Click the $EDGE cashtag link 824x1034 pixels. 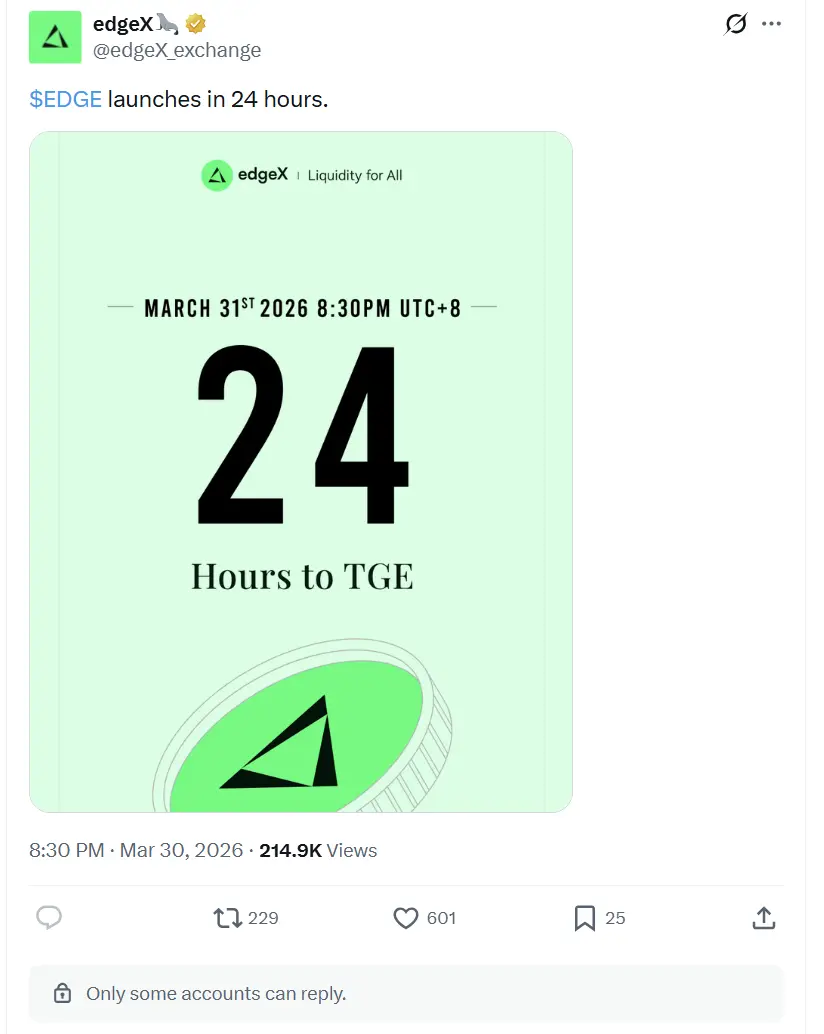[66, 99]
